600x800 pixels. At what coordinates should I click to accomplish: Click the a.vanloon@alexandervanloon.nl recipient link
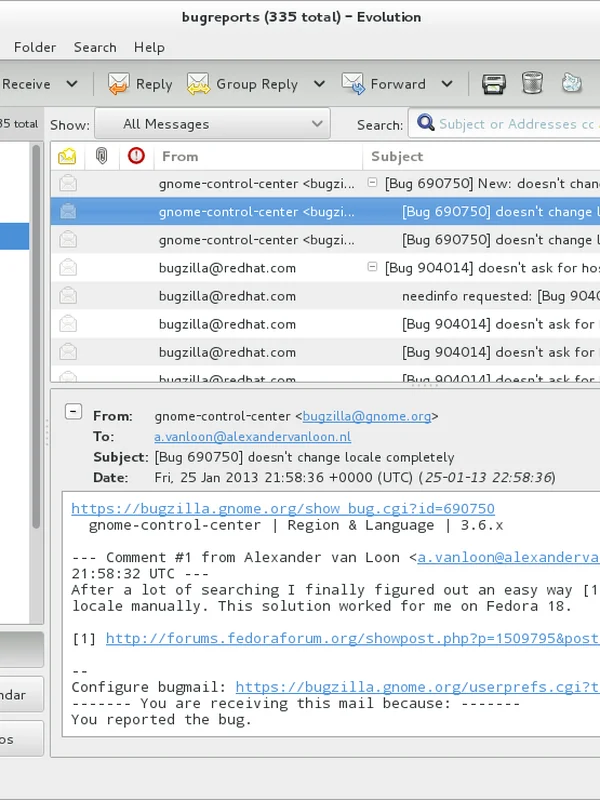coord(253,437)
